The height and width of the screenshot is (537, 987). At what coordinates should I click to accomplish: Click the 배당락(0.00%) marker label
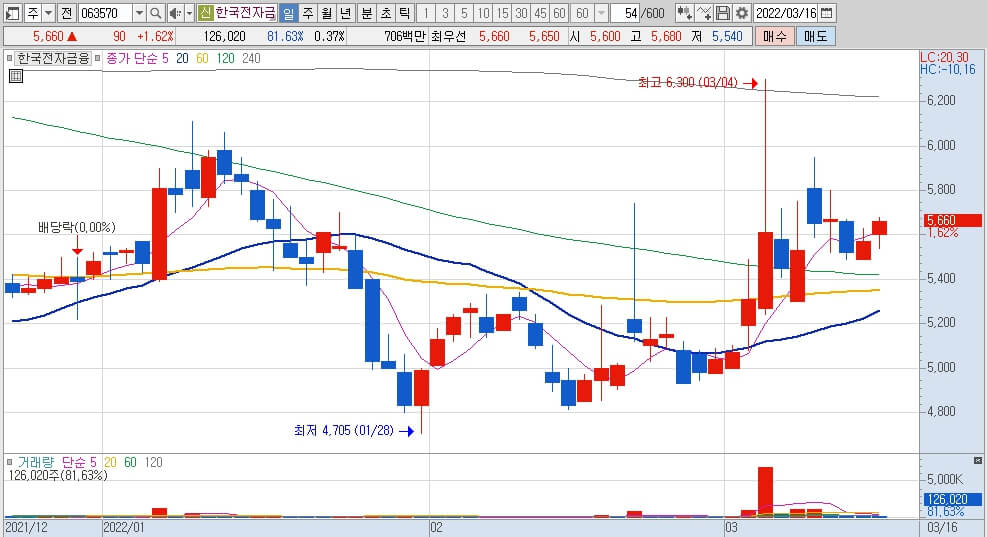pos(77,228)
